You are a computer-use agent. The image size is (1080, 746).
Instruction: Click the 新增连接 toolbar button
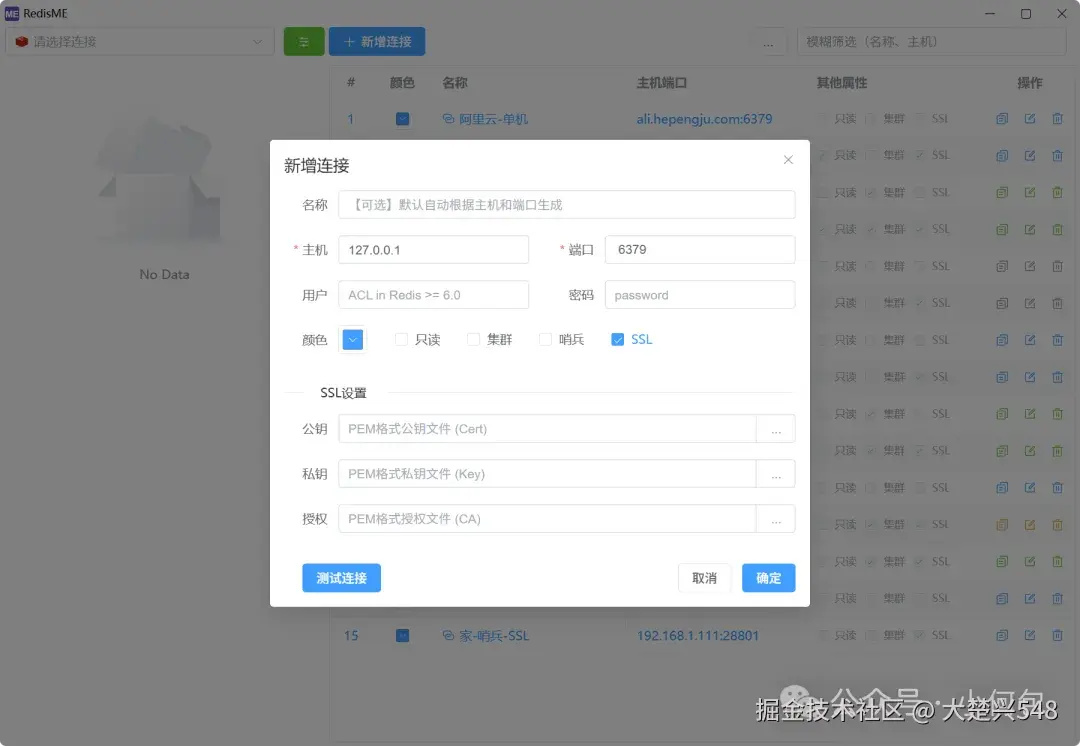377,41
